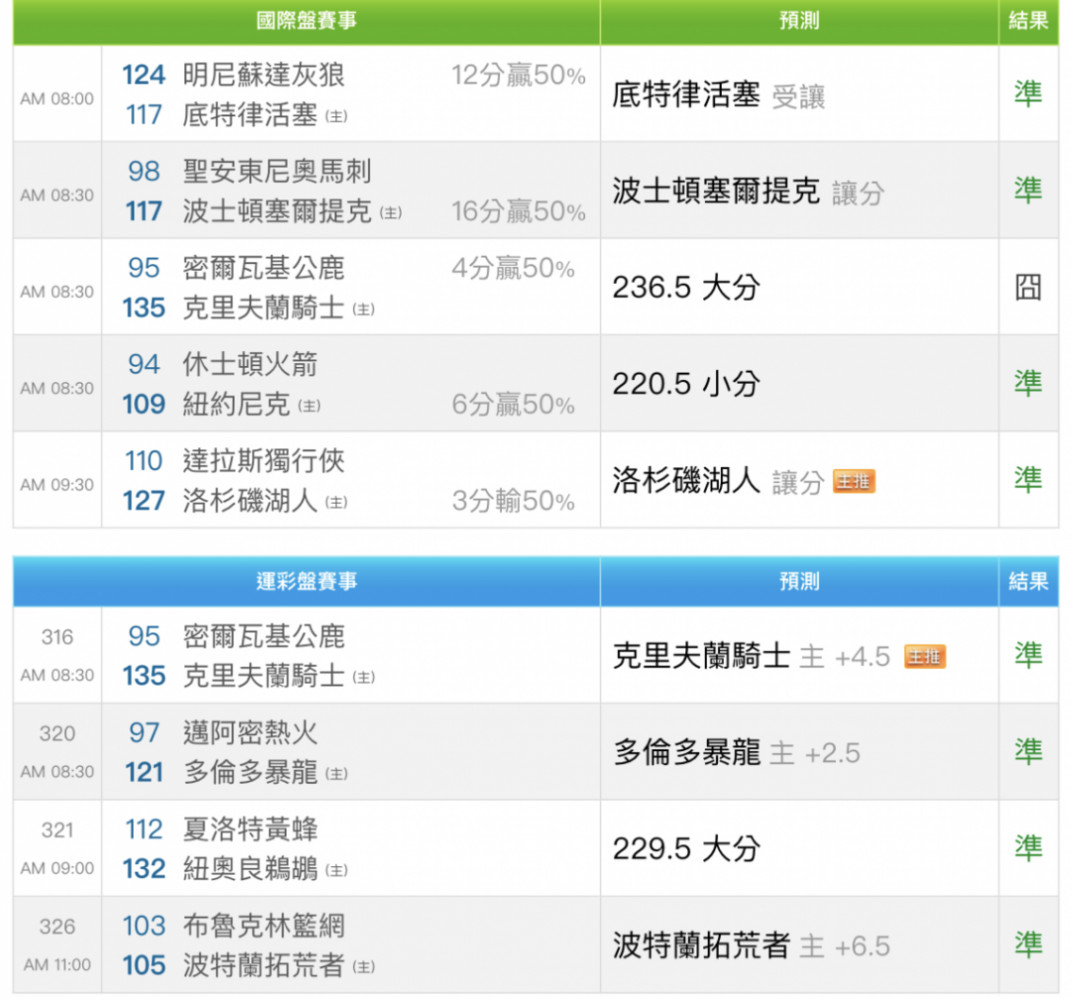Click the 波特蘭拓荒者 主 +6.5 prediction
Image resolution: width=1071 pixels, height=1000 pixels.
point(751,946)
